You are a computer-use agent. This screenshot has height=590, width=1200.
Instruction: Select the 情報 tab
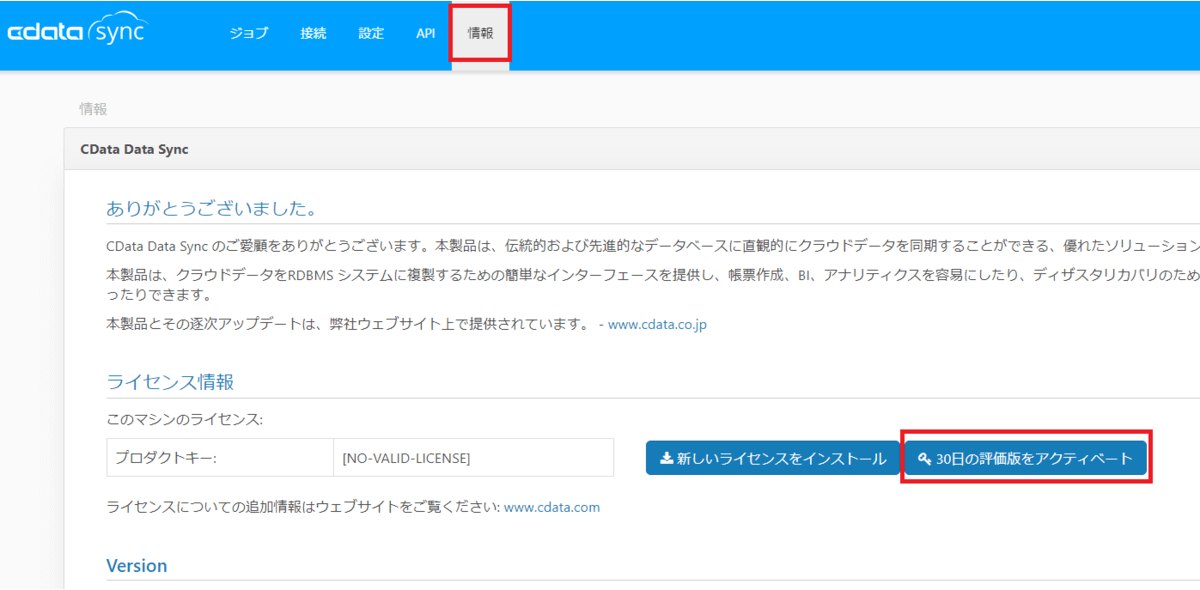pos(480,33)
